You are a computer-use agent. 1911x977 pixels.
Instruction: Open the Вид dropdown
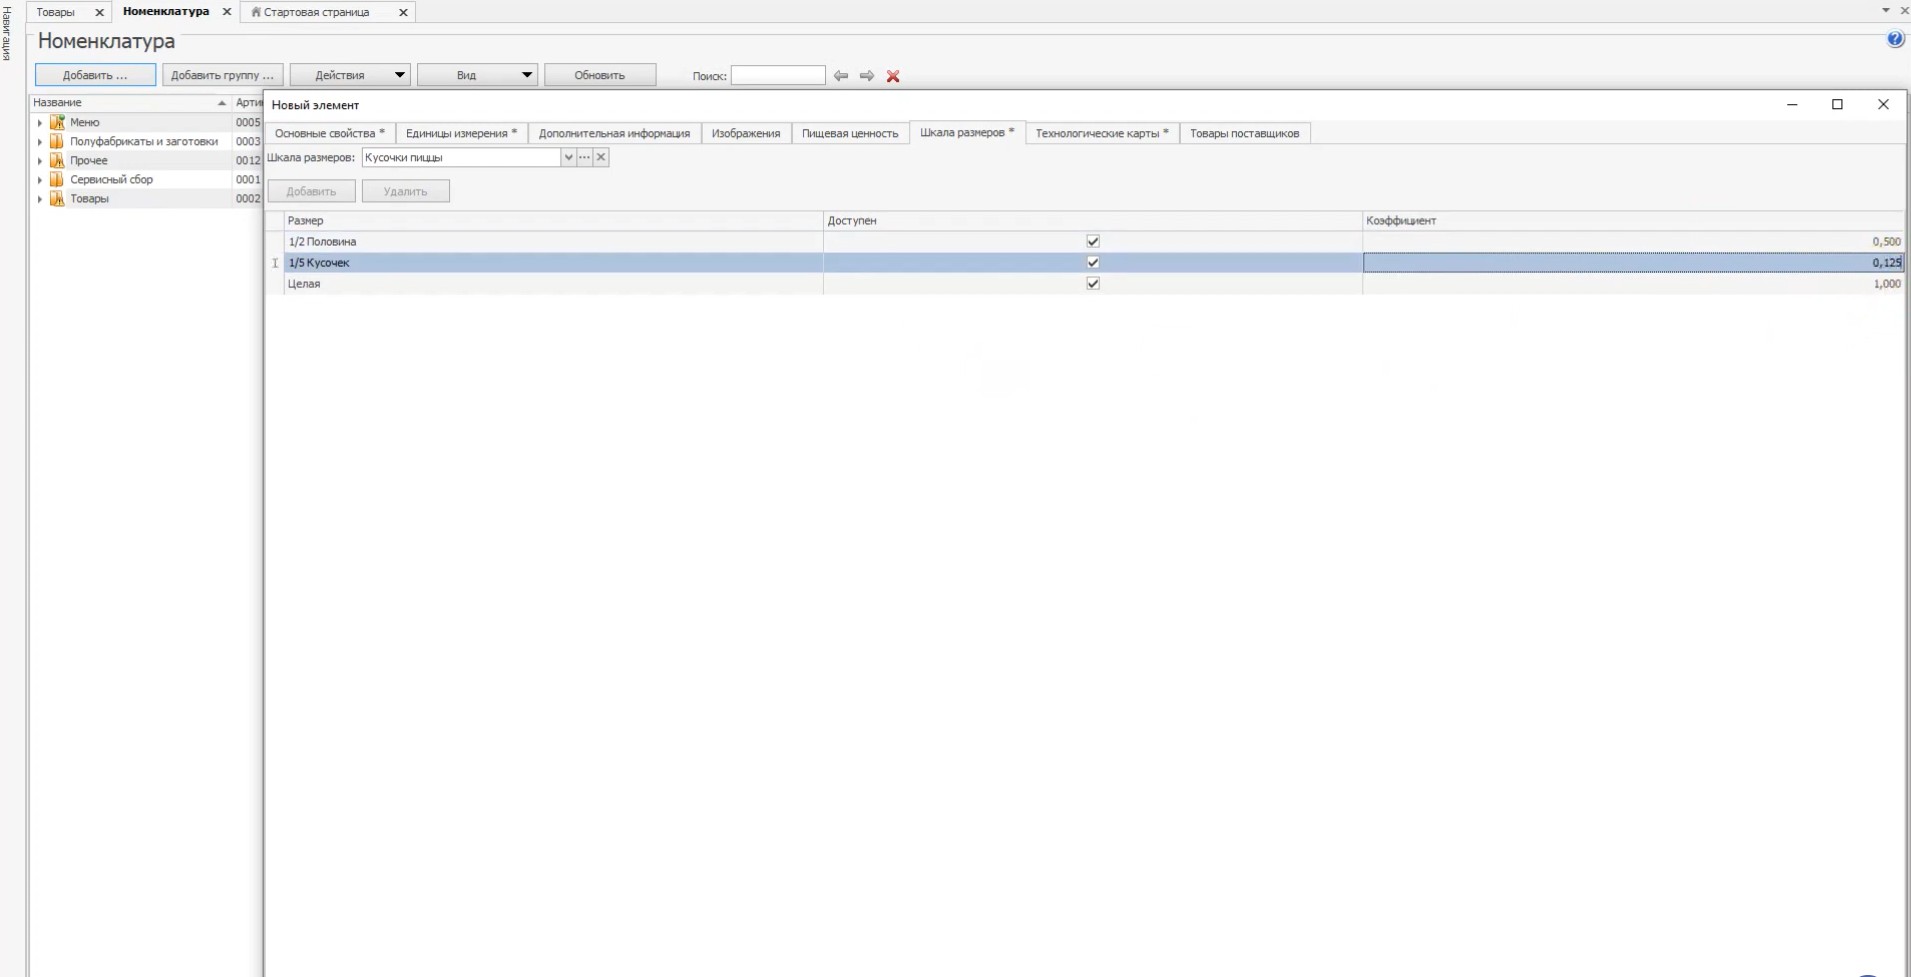click(477, 75)
